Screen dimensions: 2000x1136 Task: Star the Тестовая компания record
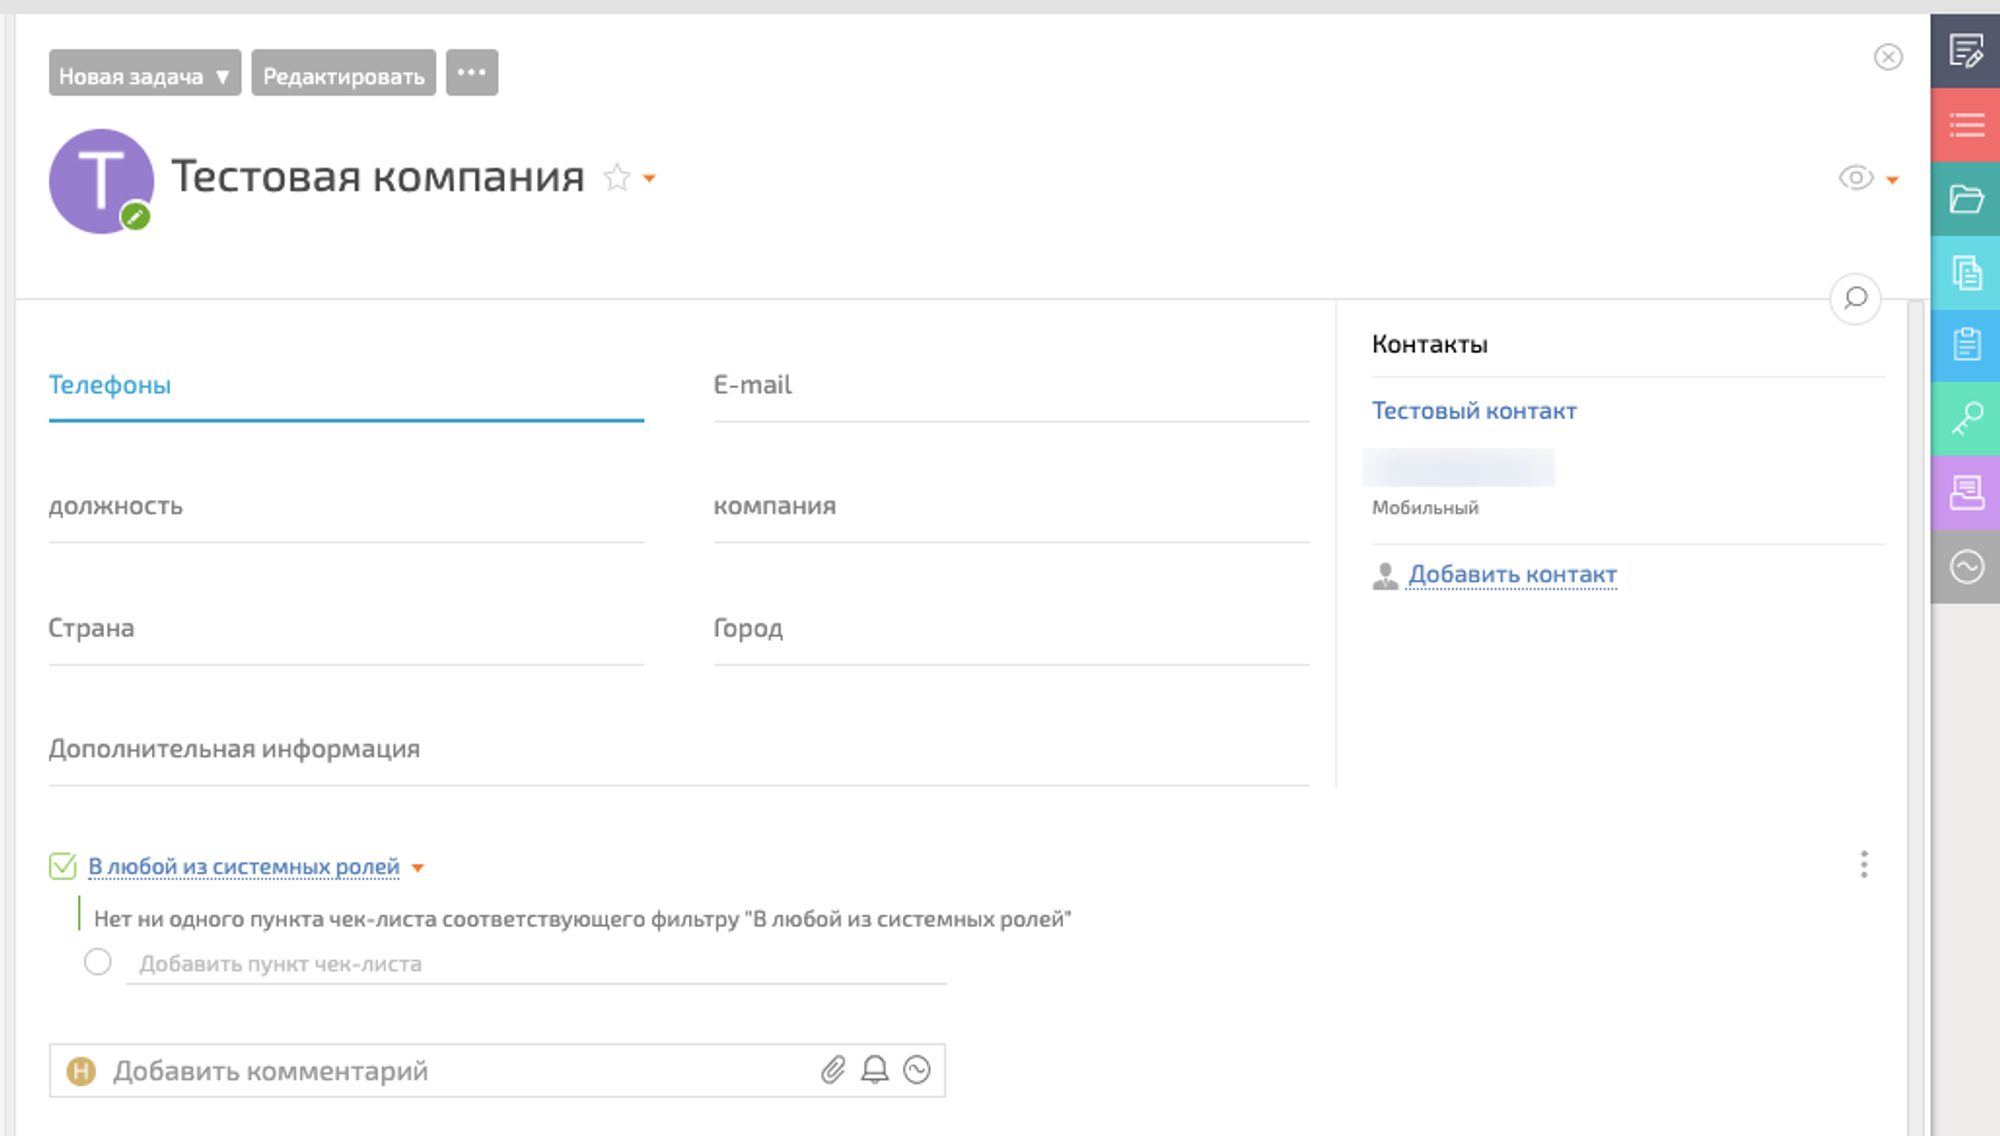[x=617, y=178]
